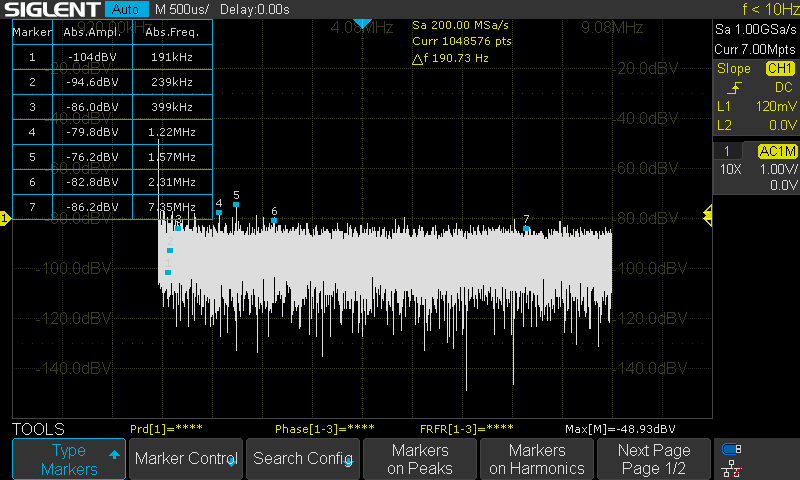Screen dimensions: 800x480
Task: Click the TOOLS menu title
Action: coord(38,429)
